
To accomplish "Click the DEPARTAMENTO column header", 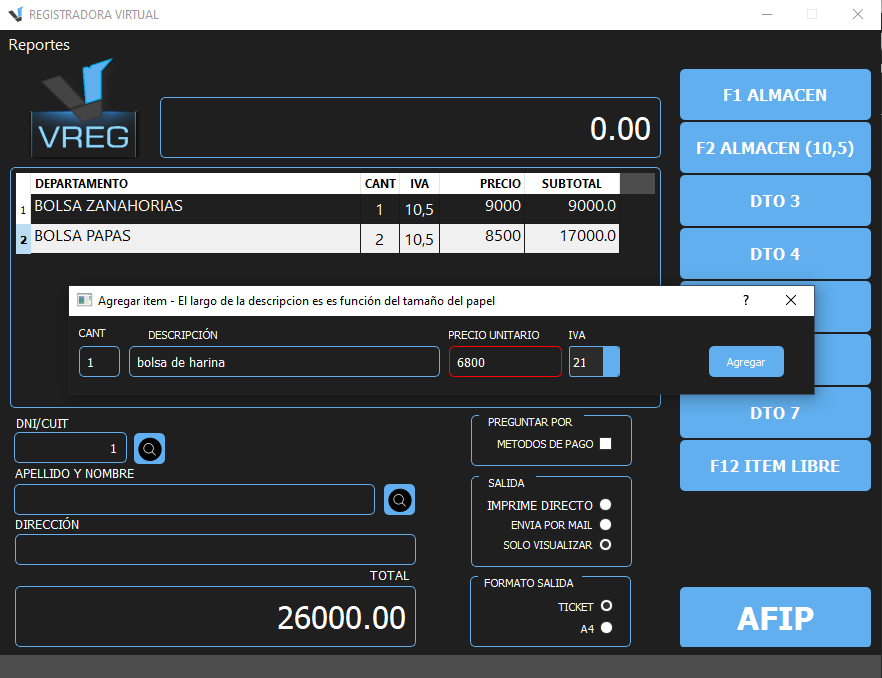I will coord(195,183).
